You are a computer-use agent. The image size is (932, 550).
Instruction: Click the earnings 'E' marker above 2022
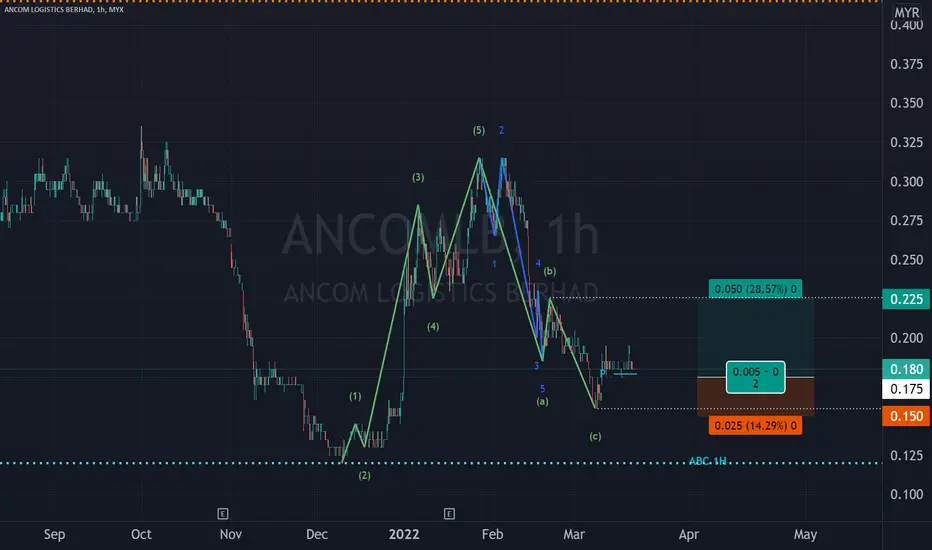(x=449, y=513)
